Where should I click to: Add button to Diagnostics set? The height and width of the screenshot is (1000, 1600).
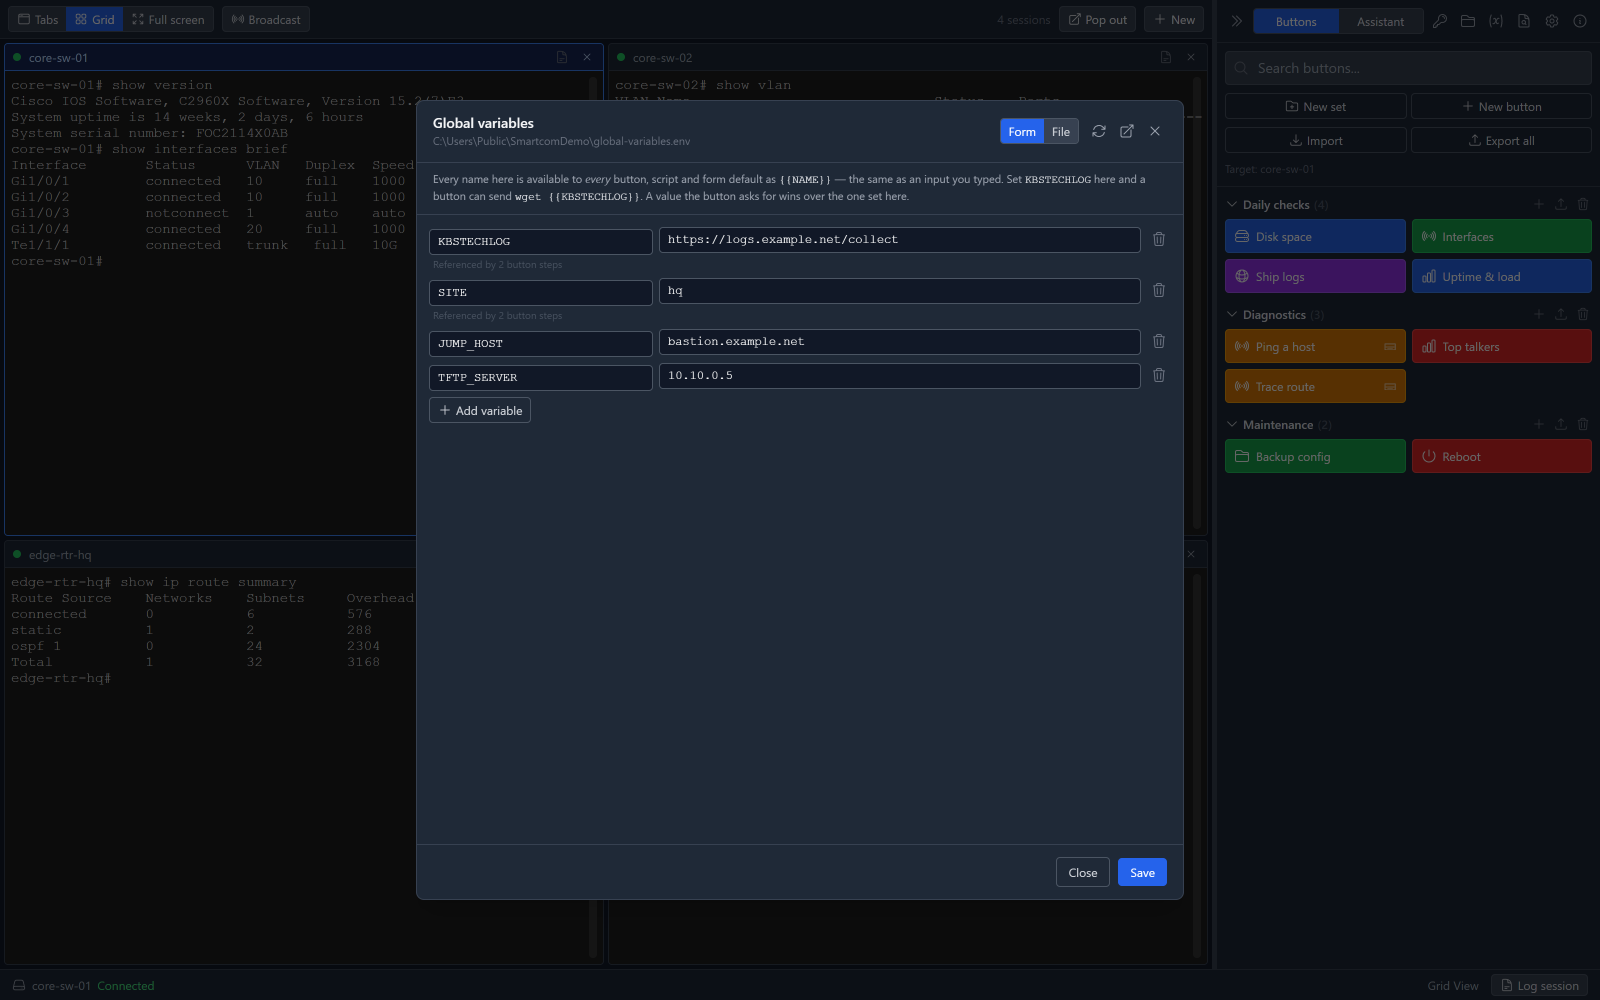point(1539,314)
